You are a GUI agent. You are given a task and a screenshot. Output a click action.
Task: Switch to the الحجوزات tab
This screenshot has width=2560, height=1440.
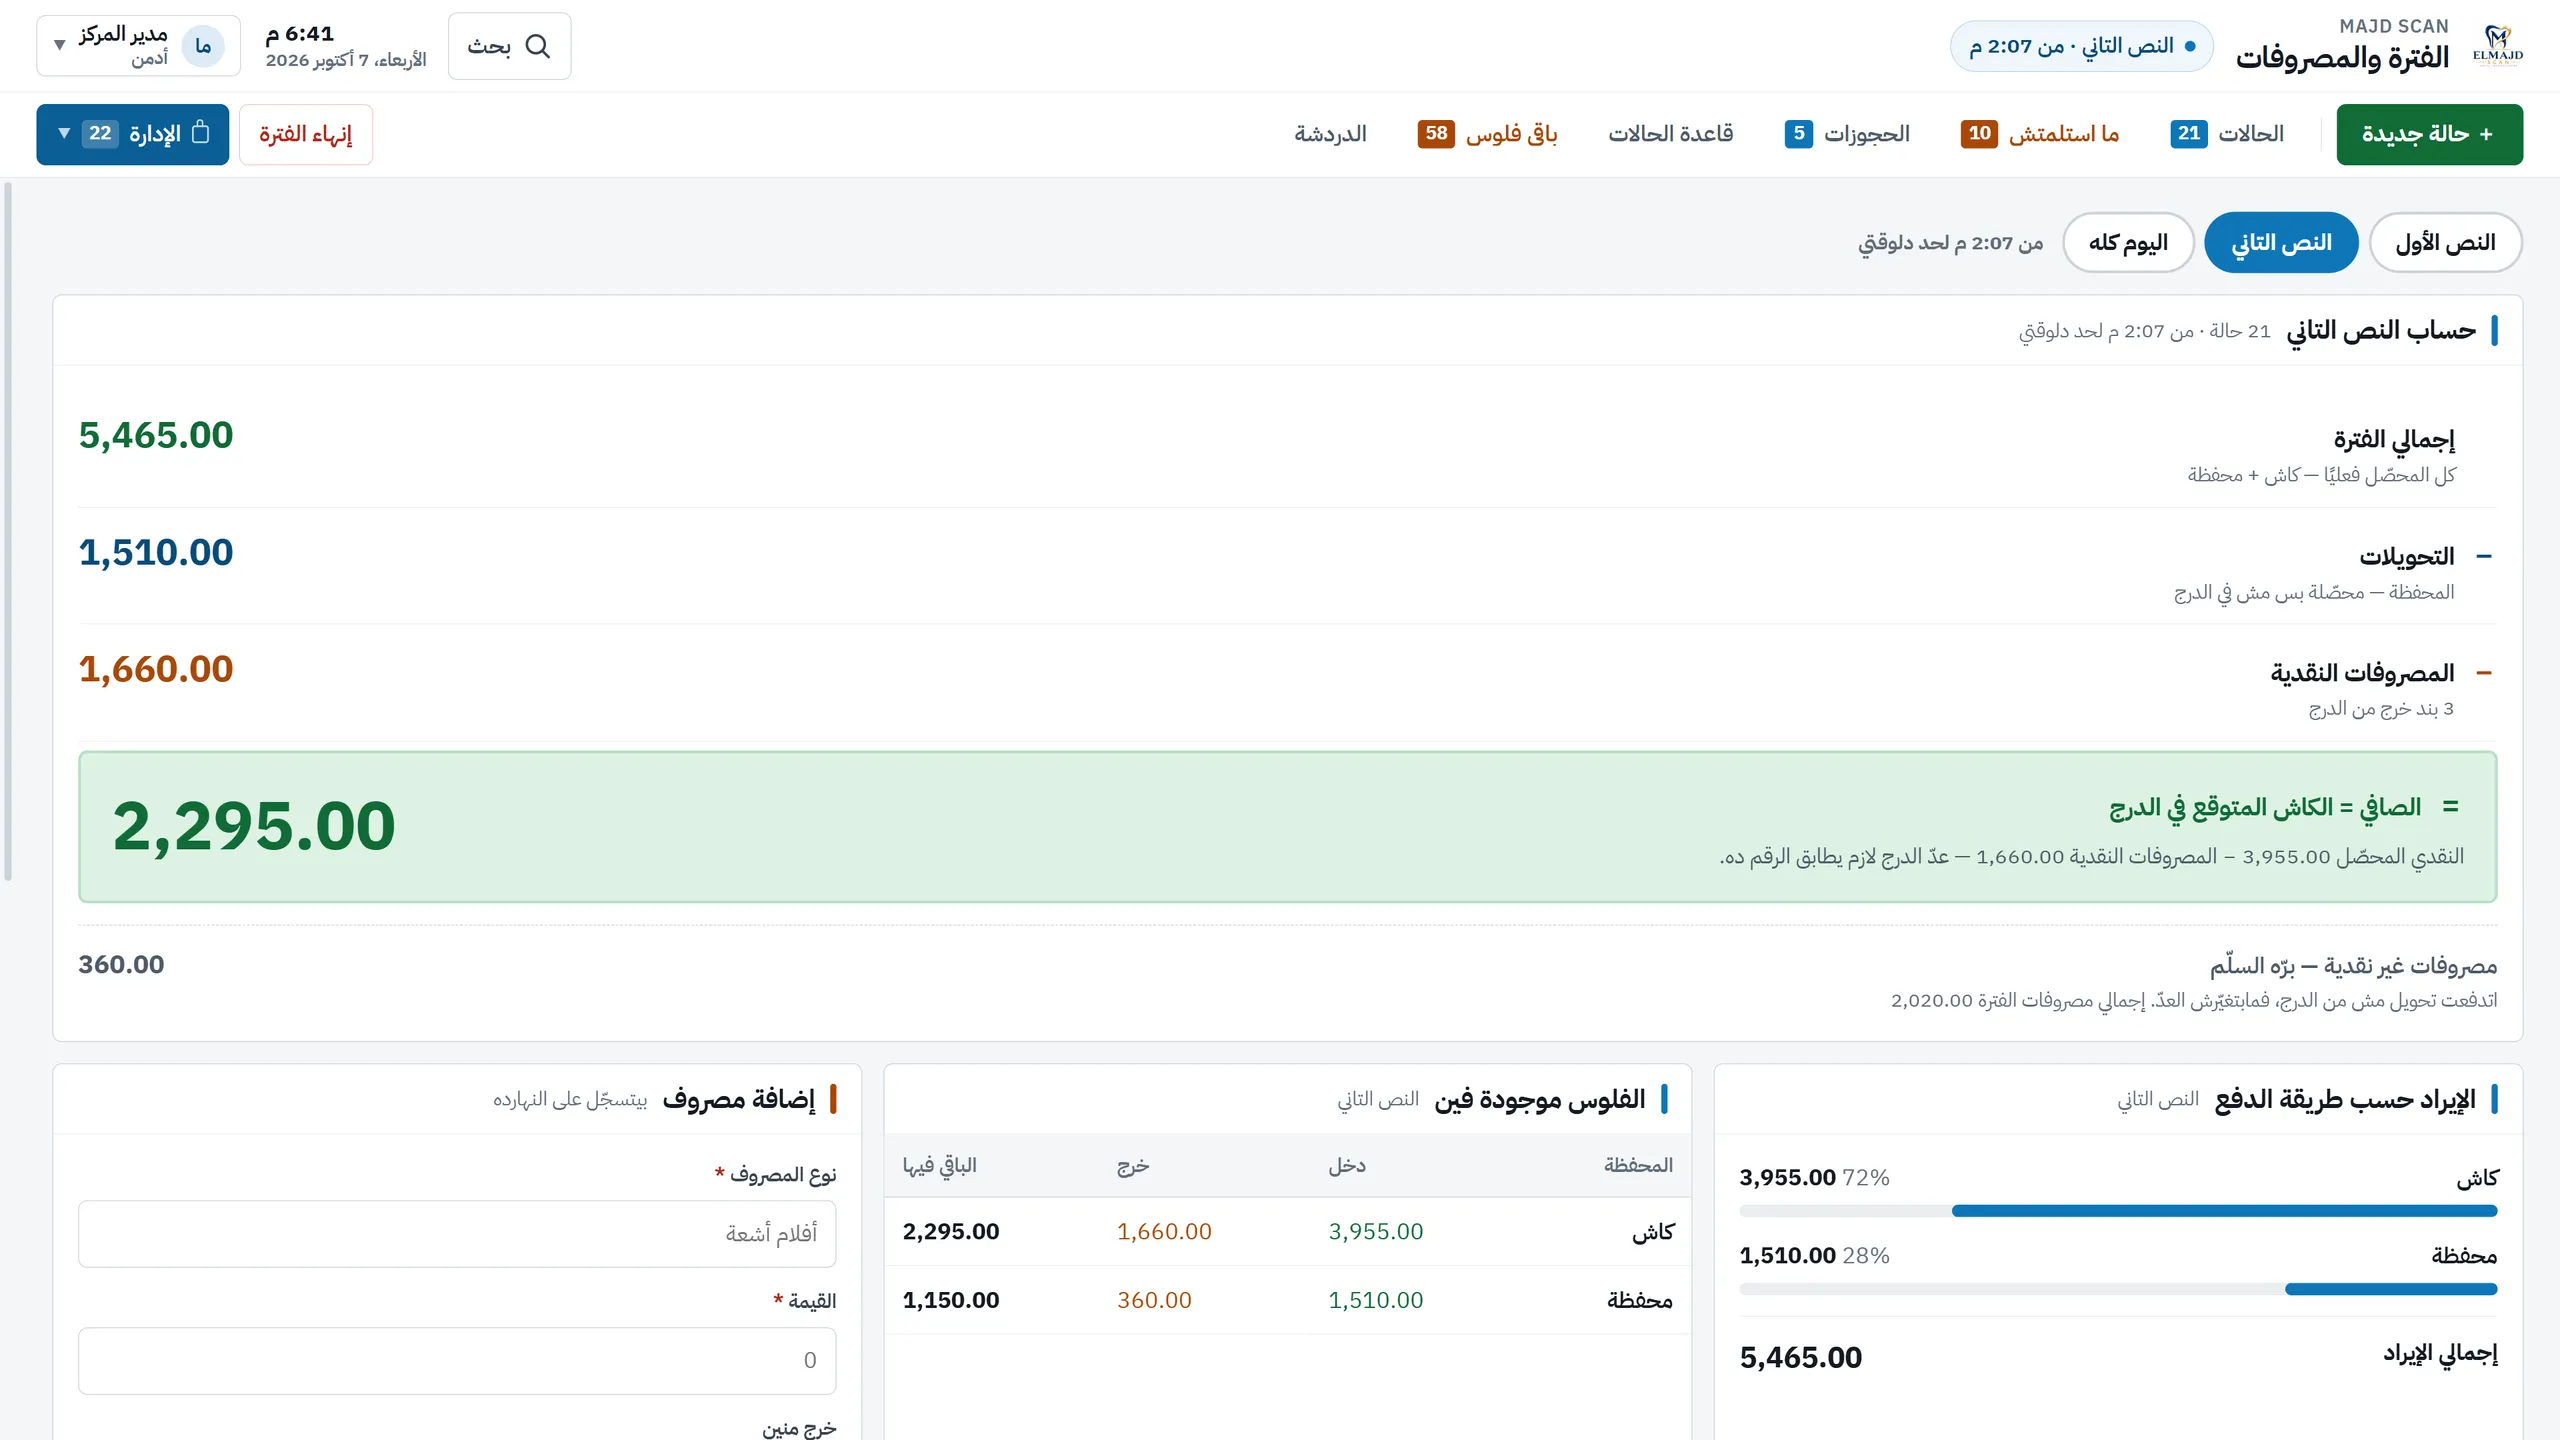(x=1847, y=134)
